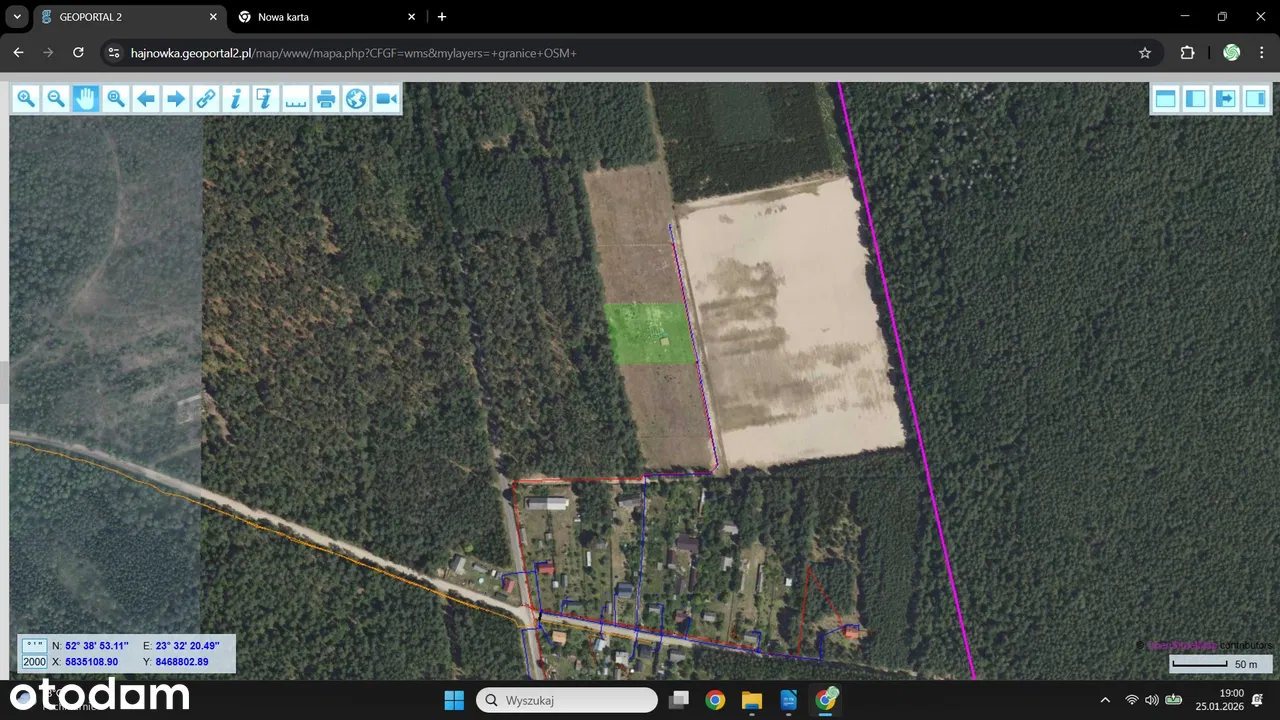The width and height of the screenshot is (1280, 720).
Task: Click the 2000 coordinate system box
Action: point(34,662)
